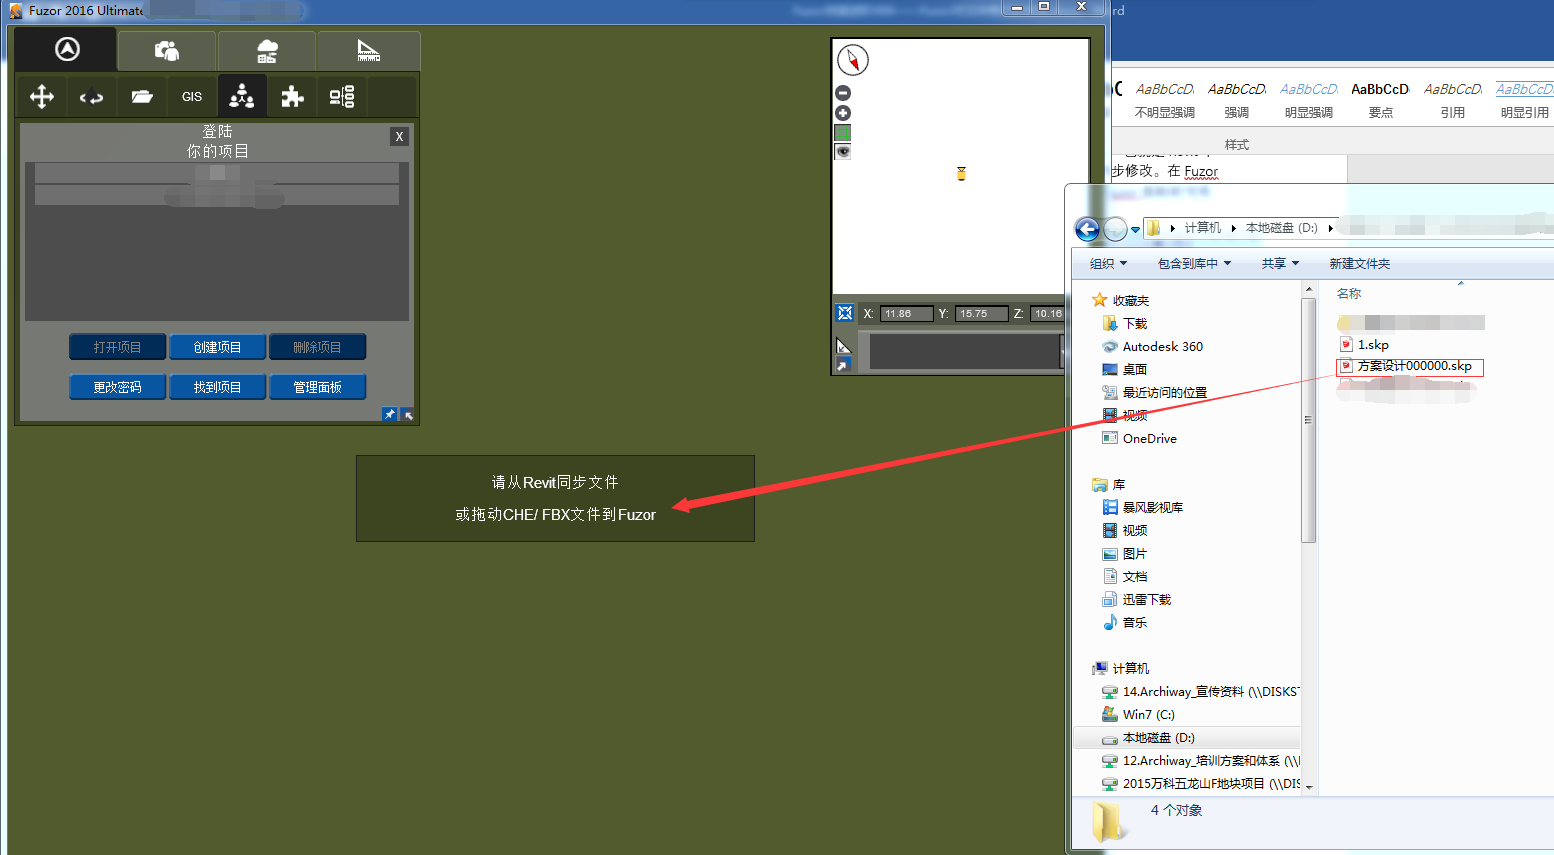This screenshot has height=855, width=1554.
Task: Click the 找到项目 button
Action: [217, 387]
